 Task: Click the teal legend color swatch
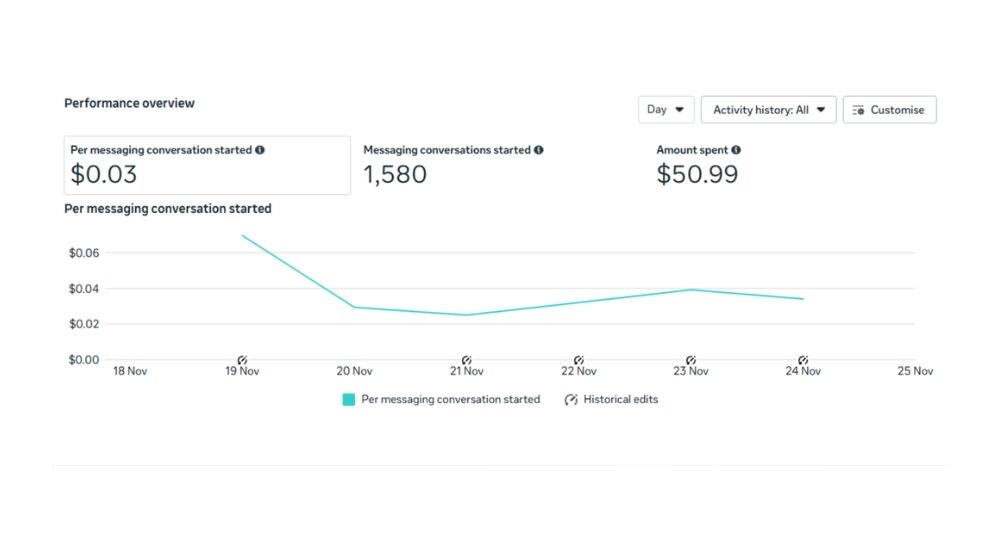tap(349, 399)
